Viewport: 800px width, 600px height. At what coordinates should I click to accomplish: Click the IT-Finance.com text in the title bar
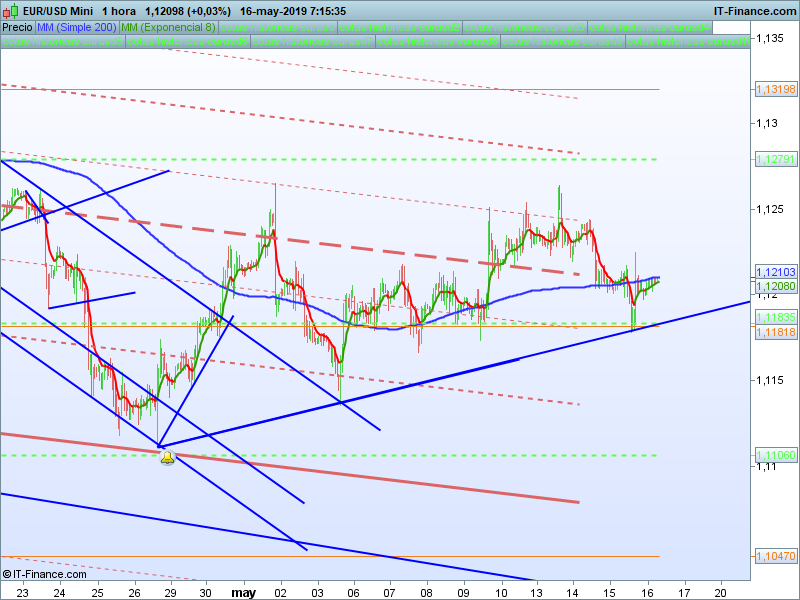click(755, 11)
